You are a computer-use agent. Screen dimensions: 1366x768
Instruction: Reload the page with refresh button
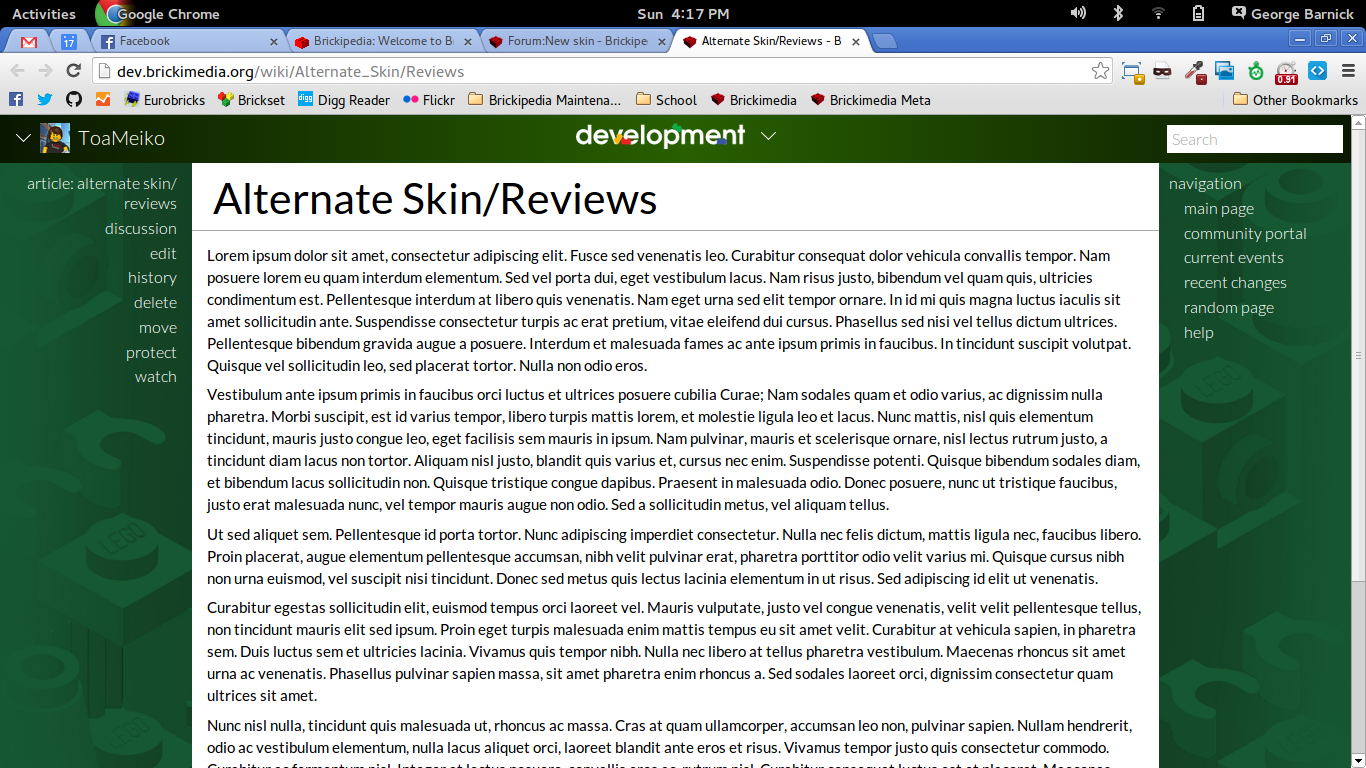click(73, 71)
